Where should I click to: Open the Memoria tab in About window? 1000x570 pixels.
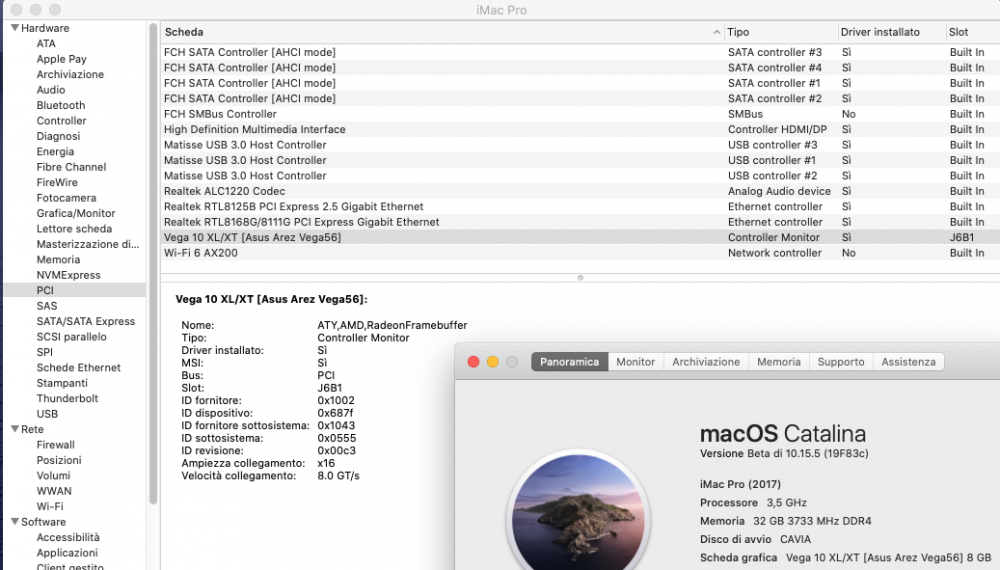point(779,362)
